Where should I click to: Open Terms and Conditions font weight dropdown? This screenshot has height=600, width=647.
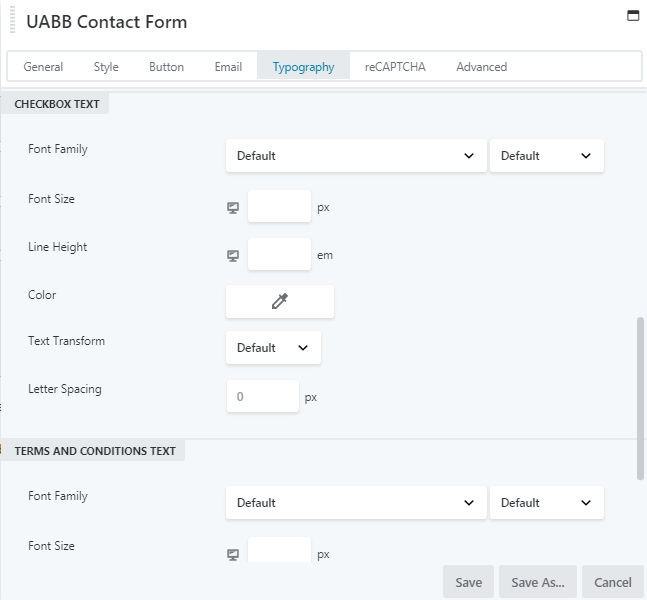coord(546,503)
